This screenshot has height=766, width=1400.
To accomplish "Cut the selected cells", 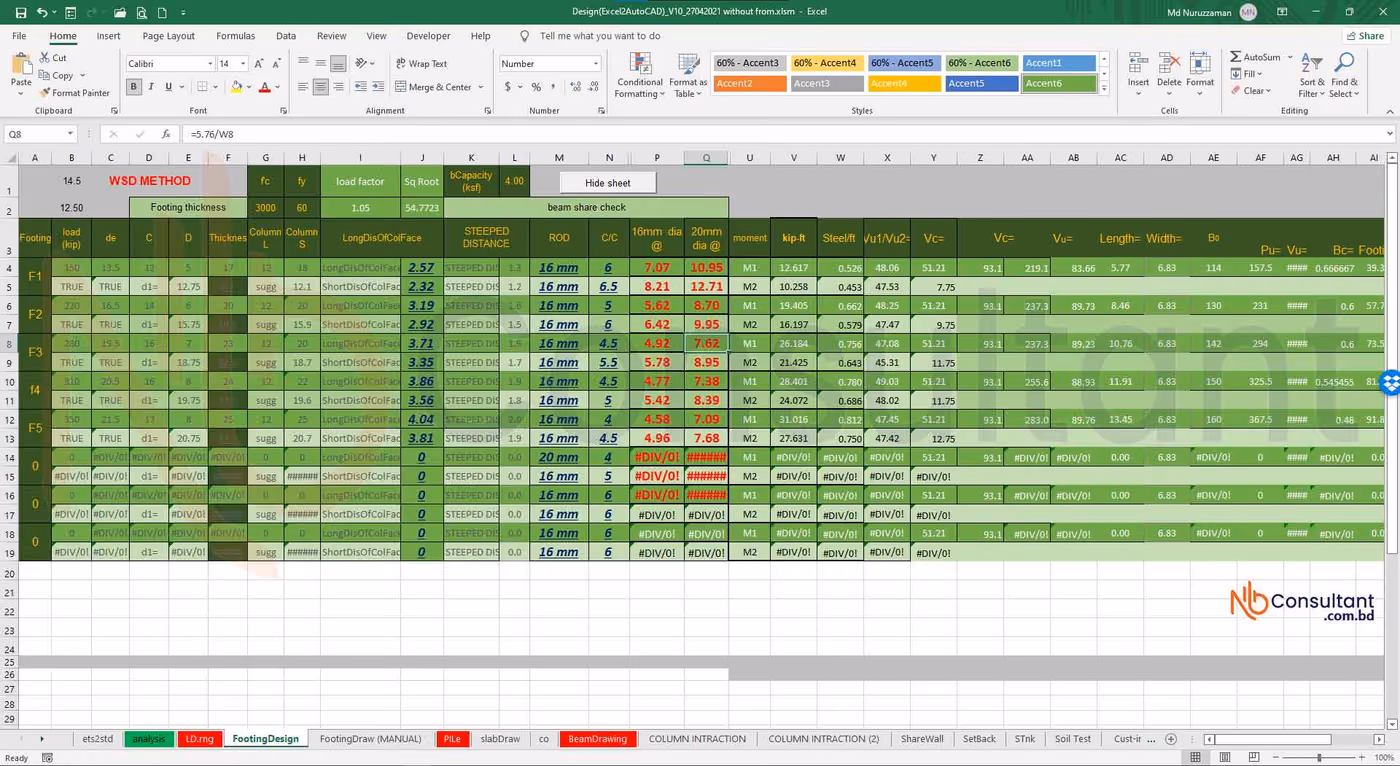I will click(x=54, y=58).
